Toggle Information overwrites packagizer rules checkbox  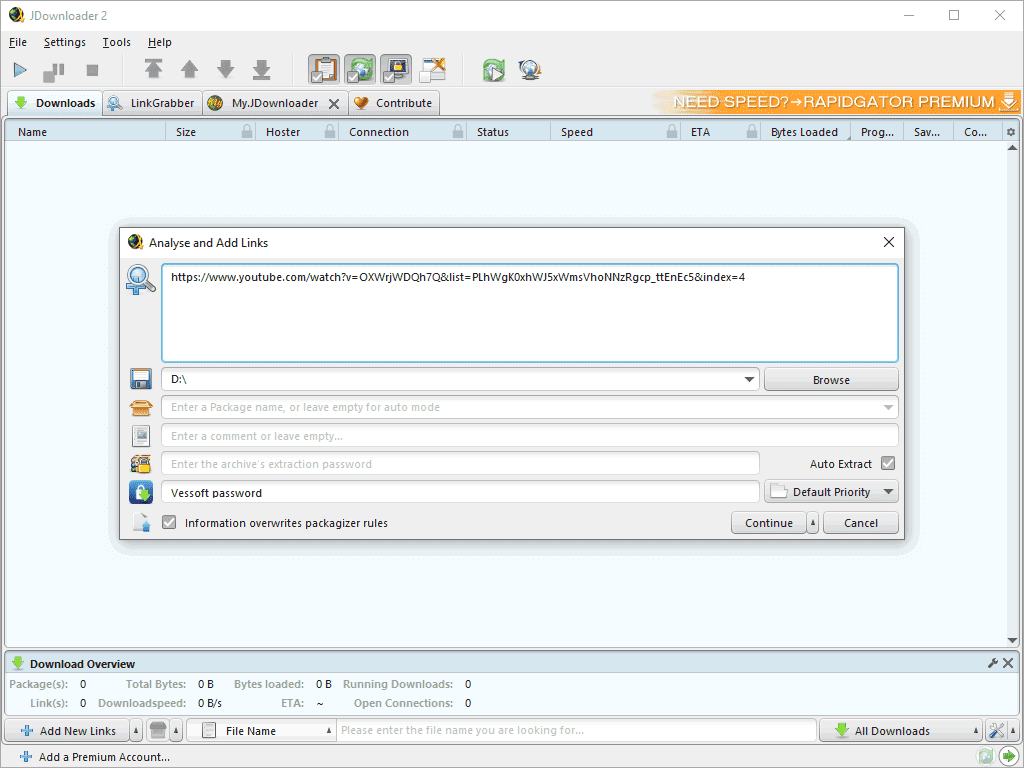tap(169, 522)
